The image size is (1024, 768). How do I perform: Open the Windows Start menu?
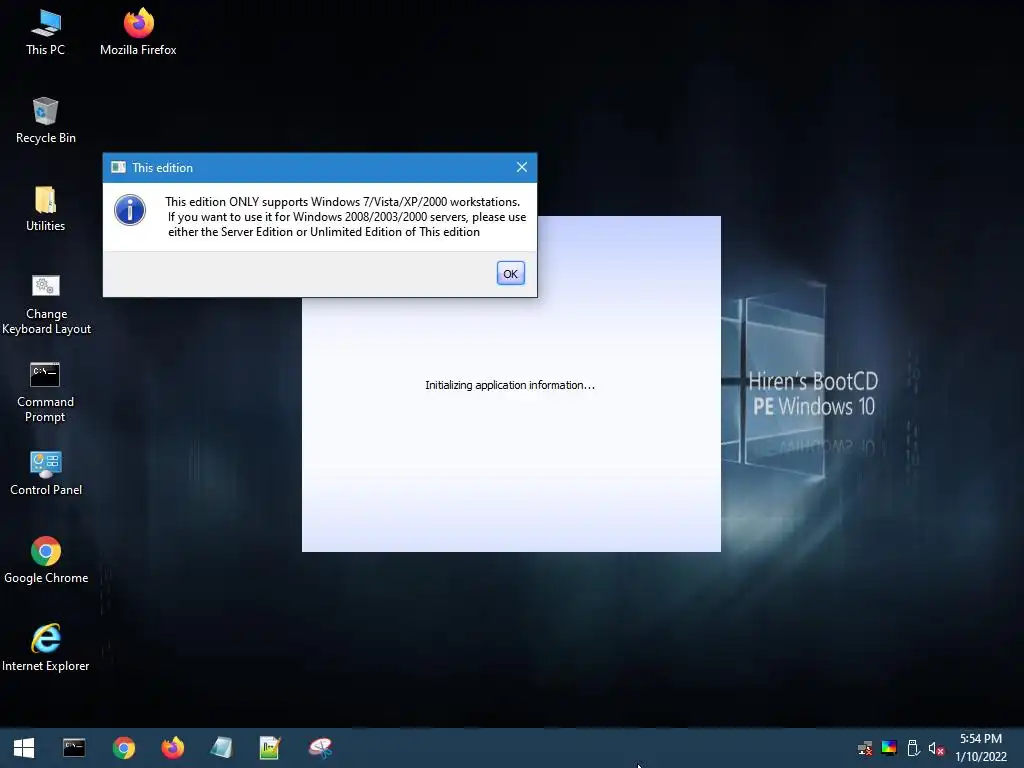click(24, 748)
